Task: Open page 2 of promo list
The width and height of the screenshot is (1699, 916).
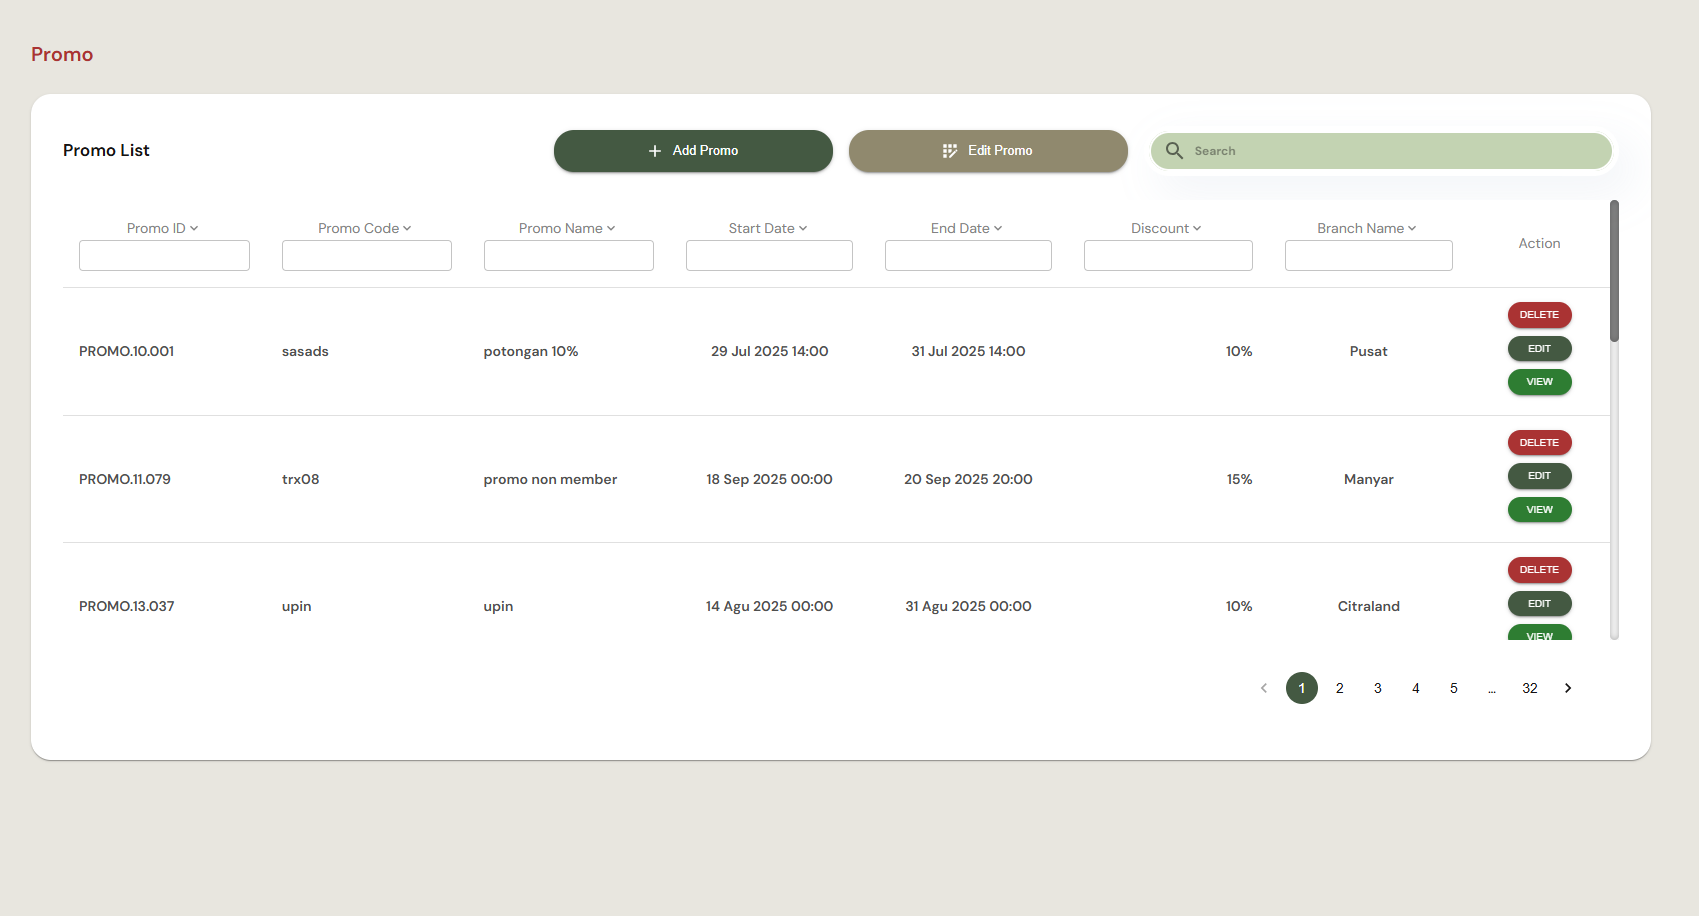Action: [x=1340, y=688]
